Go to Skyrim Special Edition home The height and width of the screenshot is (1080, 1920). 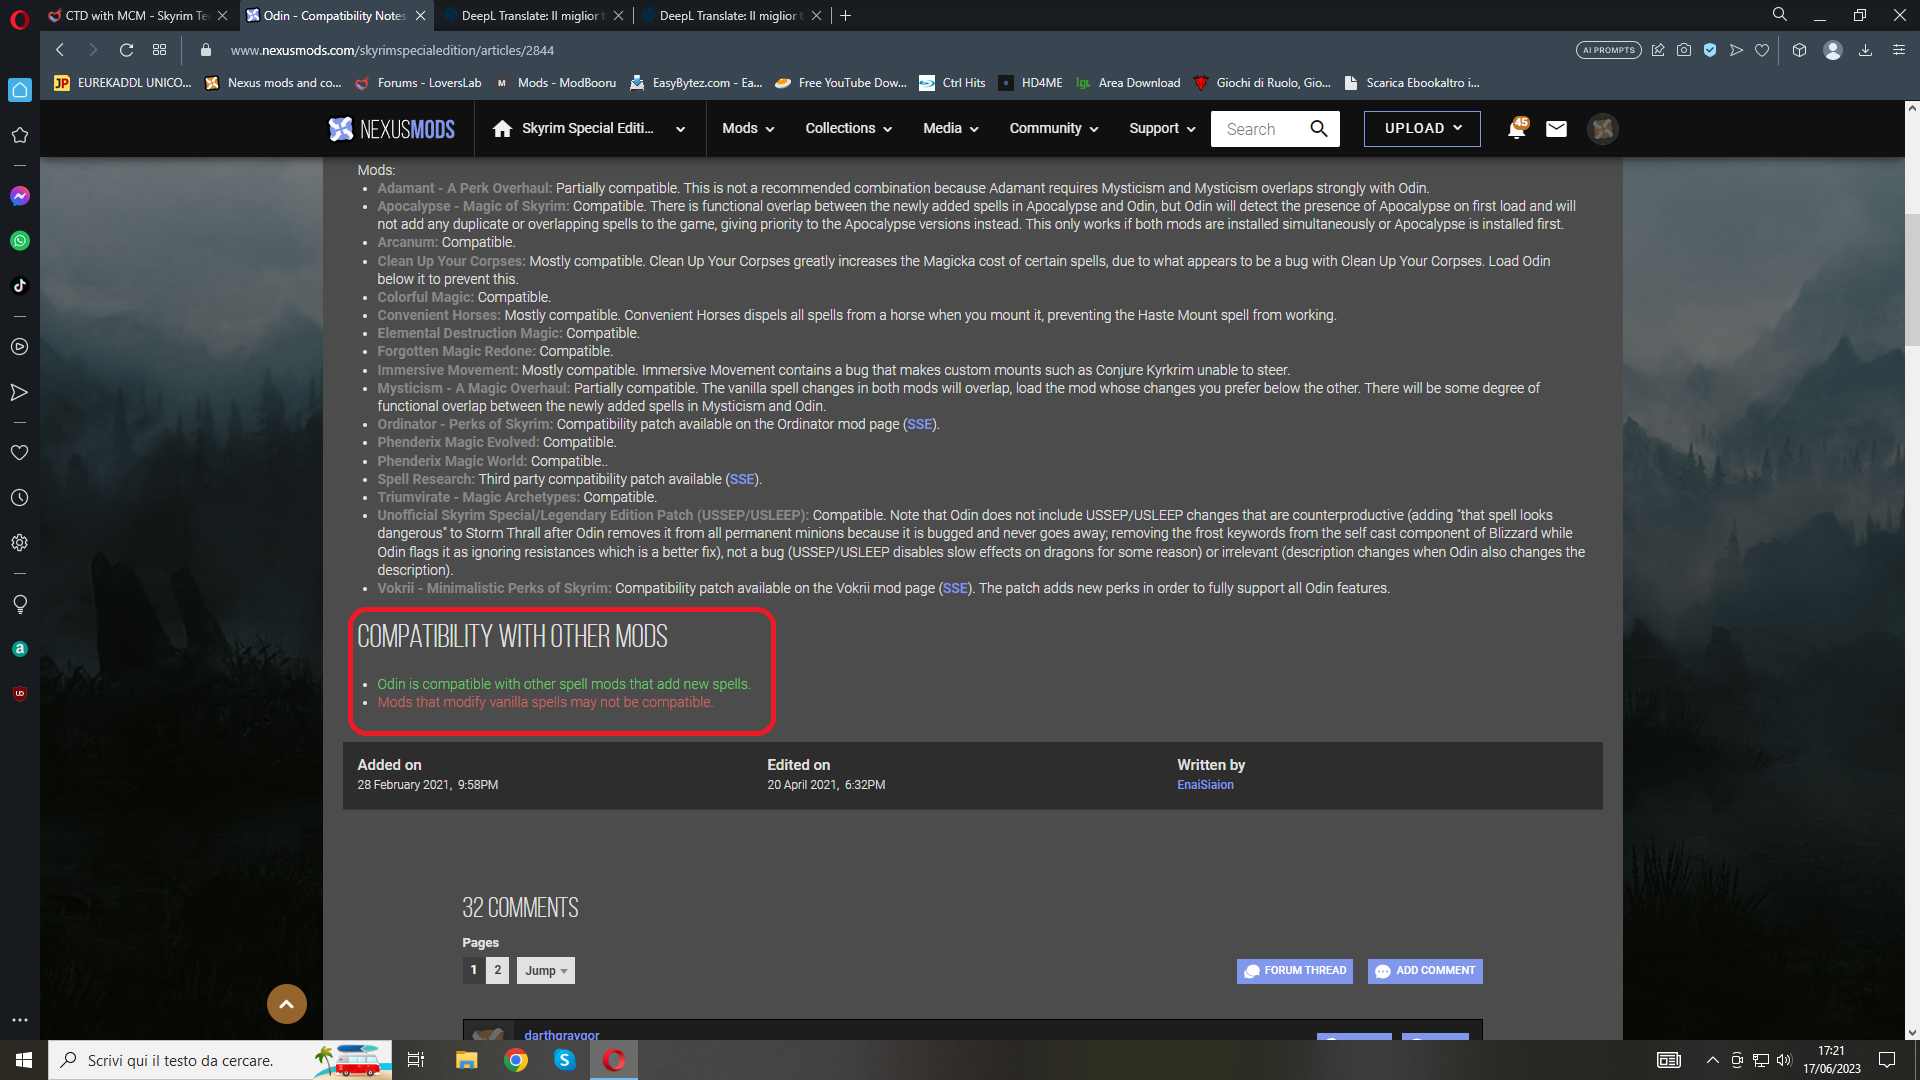pos(573,129)
